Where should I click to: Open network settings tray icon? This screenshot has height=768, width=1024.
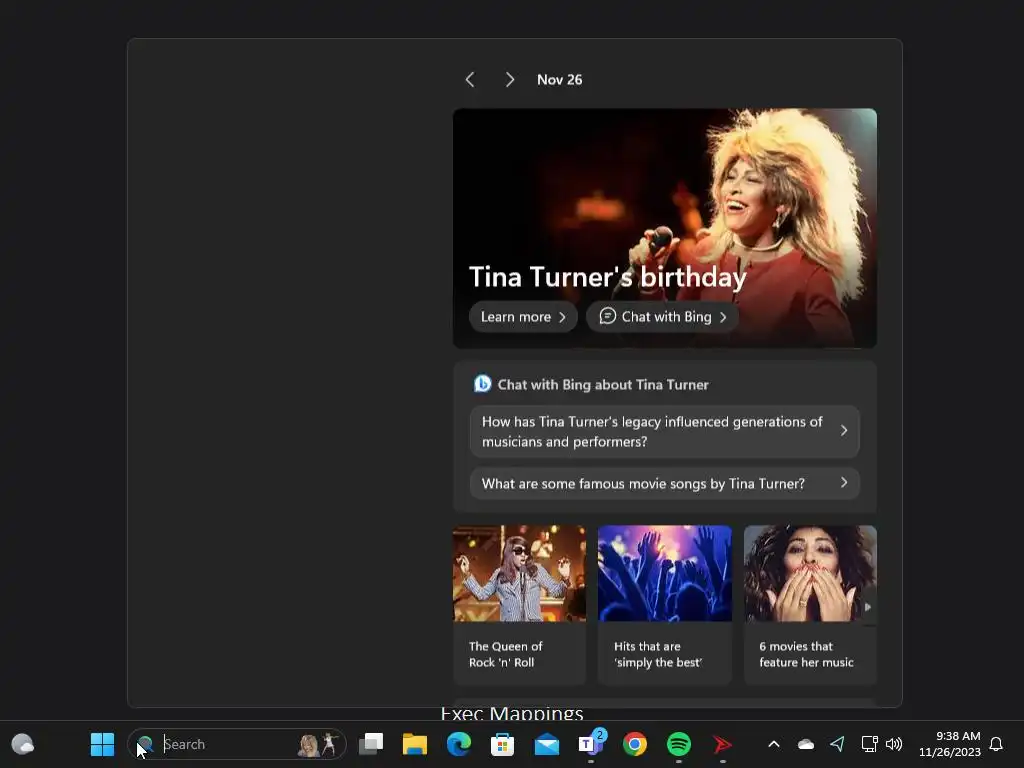click(x=869, y=744)
